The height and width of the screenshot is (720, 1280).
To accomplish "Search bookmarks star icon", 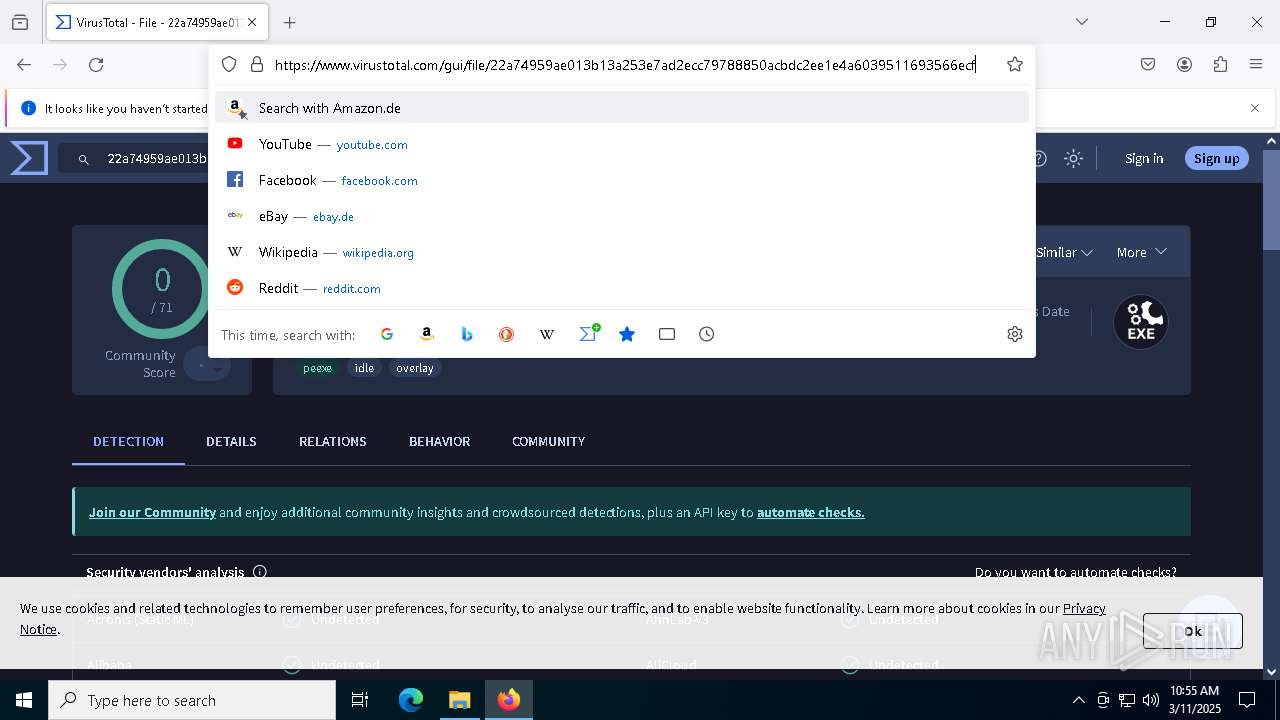I will click(627, 334).
